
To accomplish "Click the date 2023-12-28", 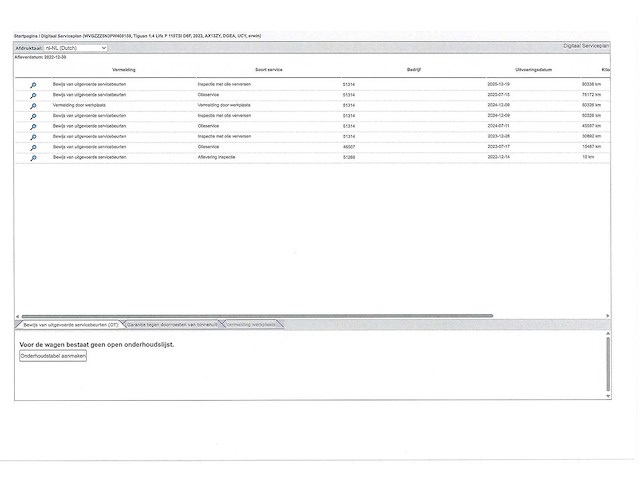I will point(498,136).
